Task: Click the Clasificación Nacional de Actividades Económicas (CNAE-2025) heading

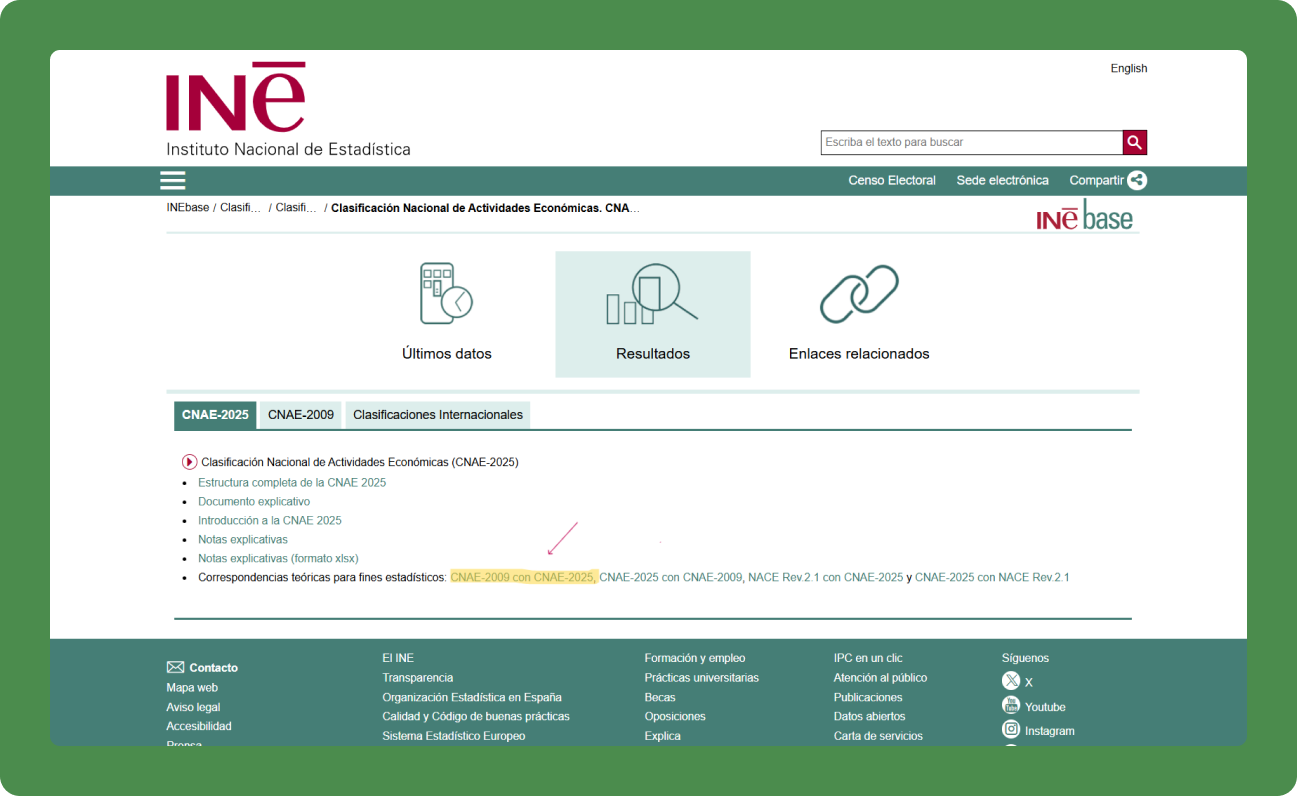Action: tap(360, 462)
